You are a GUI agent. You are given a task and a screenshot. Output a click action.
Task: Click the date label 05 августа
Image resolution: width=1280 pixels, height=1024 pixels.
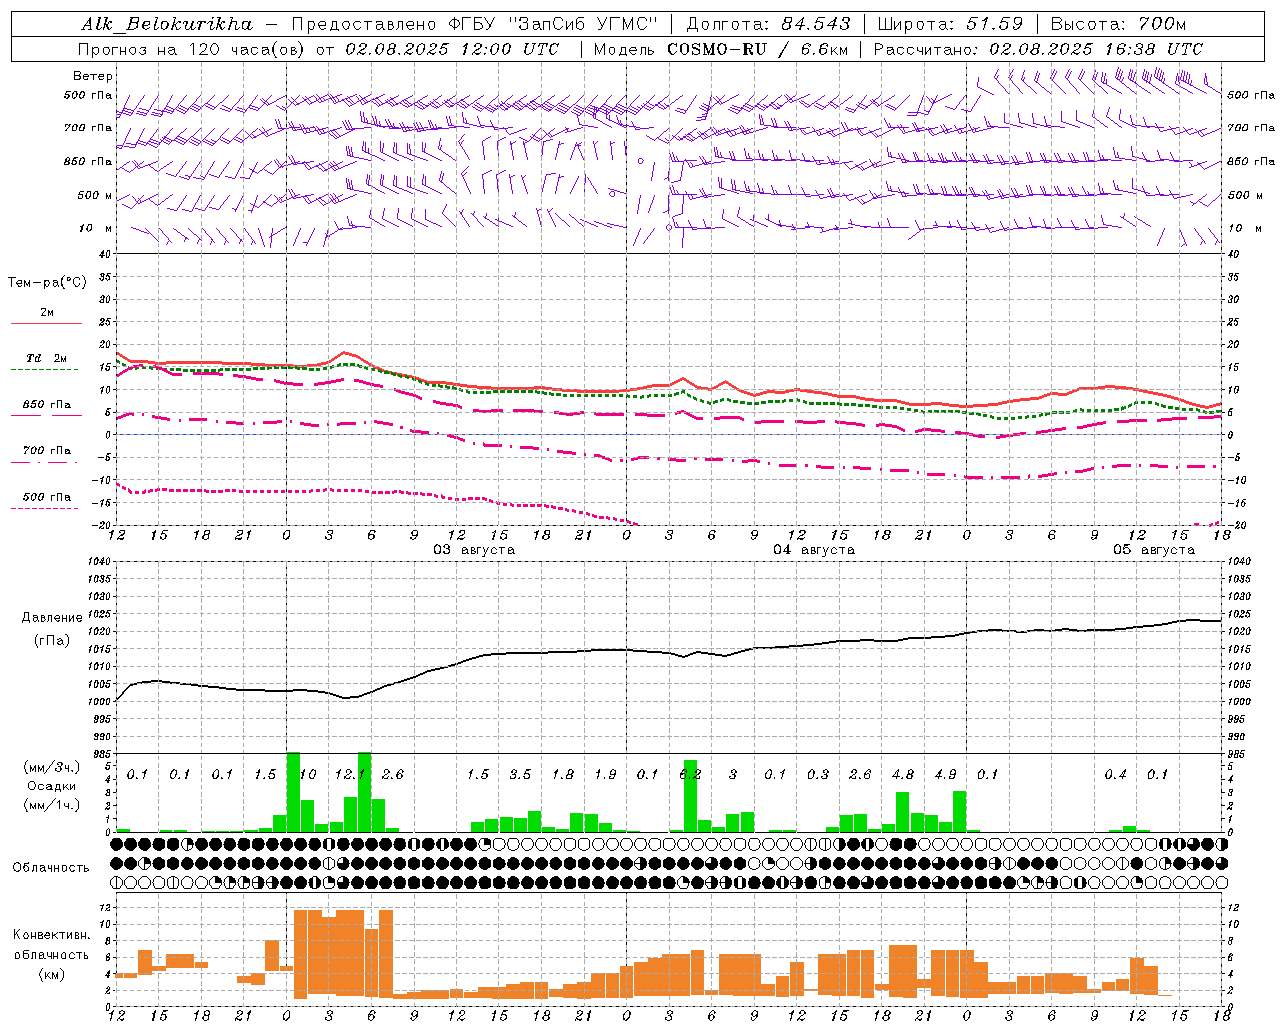pyautogui.click(x=1154, y=550)
